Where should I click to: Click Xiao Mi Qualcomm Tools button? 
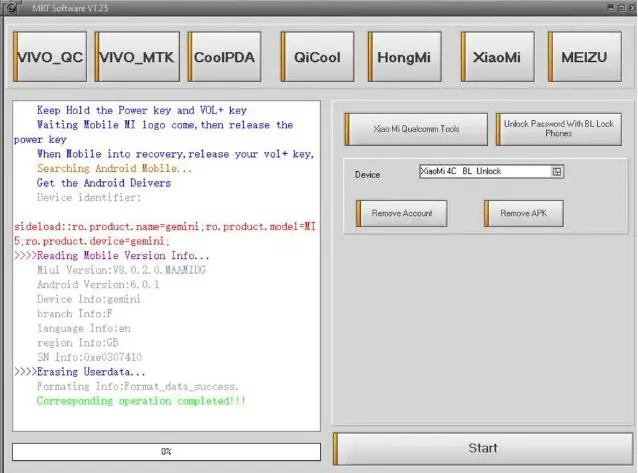tap(416, 129)
